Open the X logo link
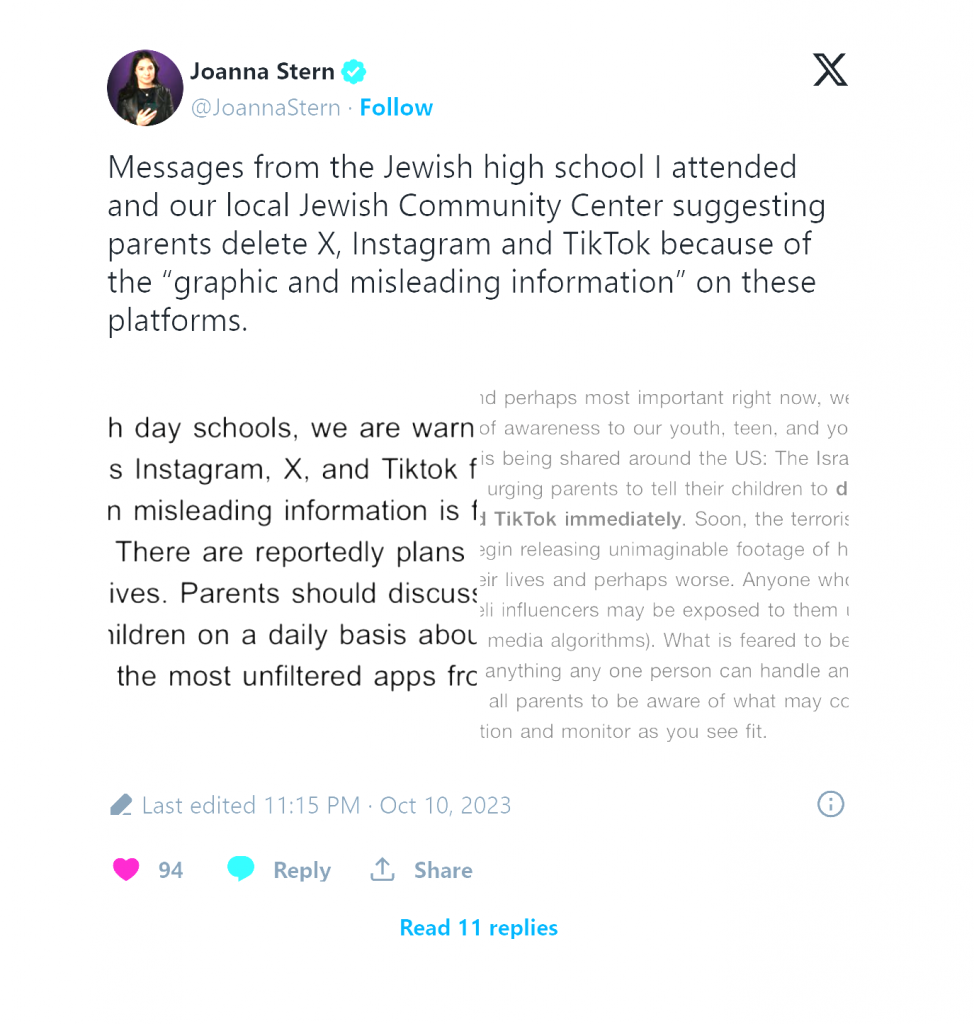The image size is (974, 1024). click(830, 70)
